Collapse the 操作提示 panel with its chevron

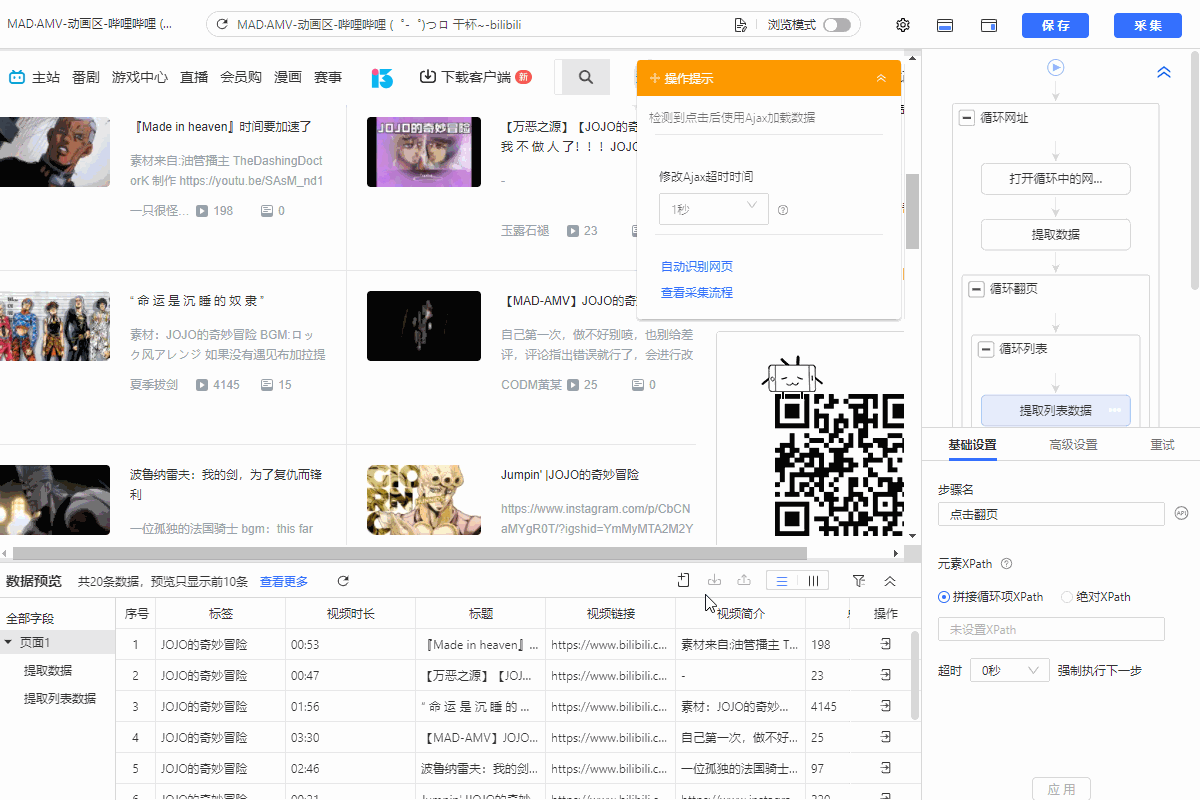tap(881, 78)
